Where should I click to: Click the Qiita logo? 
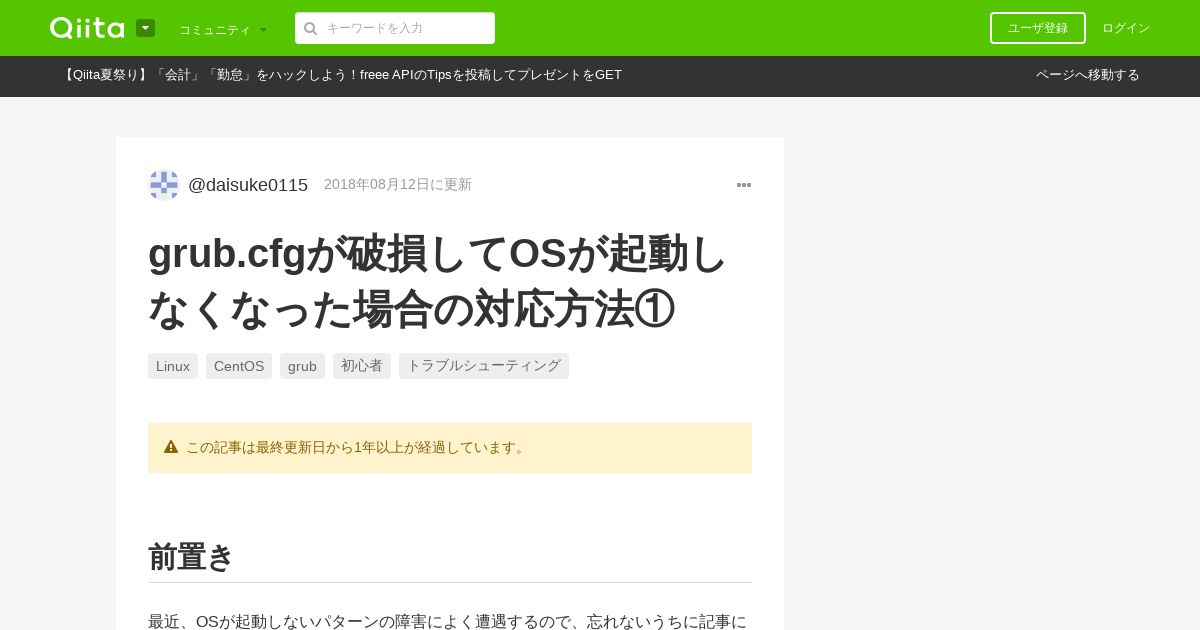pyautogui.click(x=87, y=28)
